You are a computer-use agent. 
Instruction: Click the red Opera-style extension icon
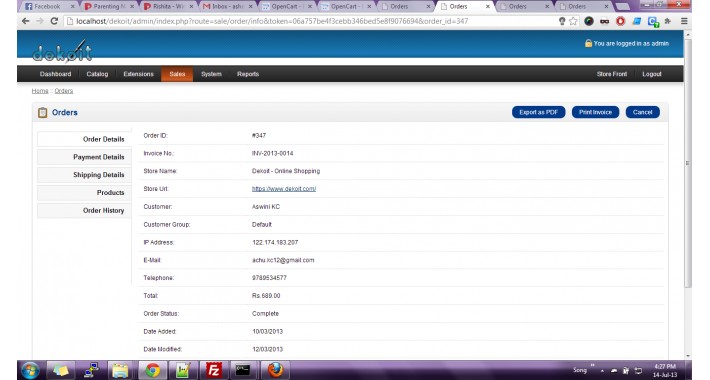coord(620,21)
